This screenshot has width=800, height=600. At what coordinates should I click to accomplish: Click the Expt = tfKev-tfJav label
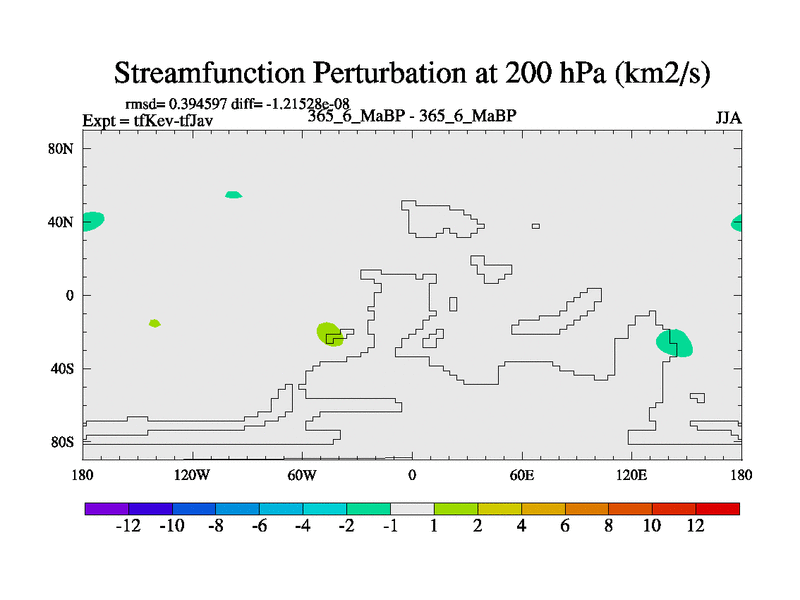147,121
